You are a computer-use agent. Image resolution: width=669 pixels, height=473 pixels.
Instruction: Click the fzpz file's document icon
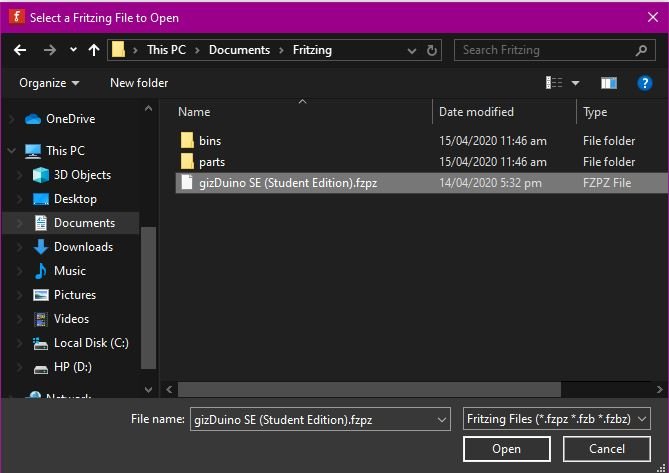point(187,182)
